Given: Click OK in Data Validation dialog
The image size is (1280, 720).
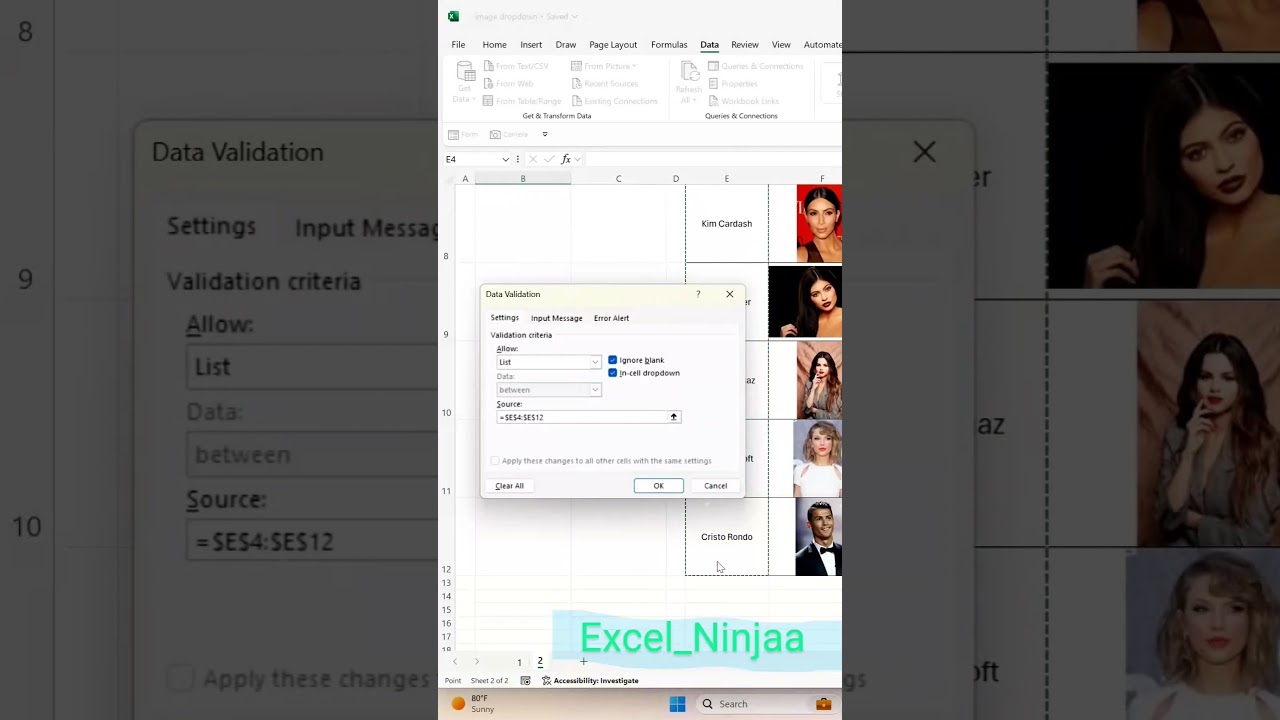Looking at the screenshot, I should tap(658, 486).
